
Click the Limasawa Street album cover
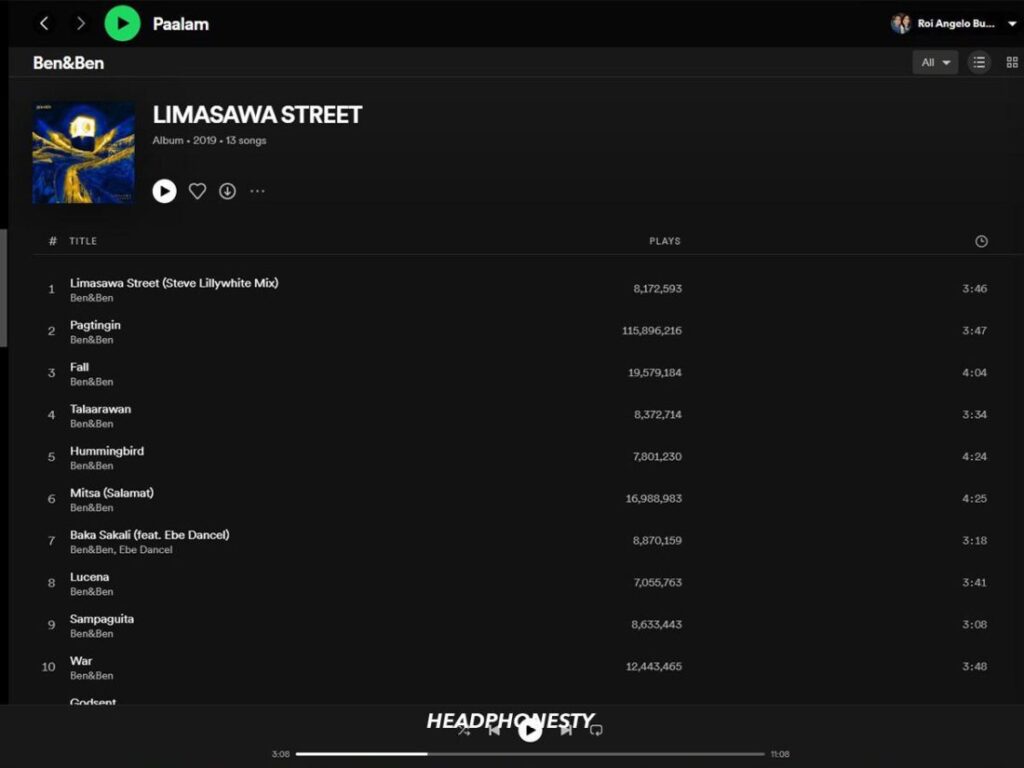(x=84, y=153)
